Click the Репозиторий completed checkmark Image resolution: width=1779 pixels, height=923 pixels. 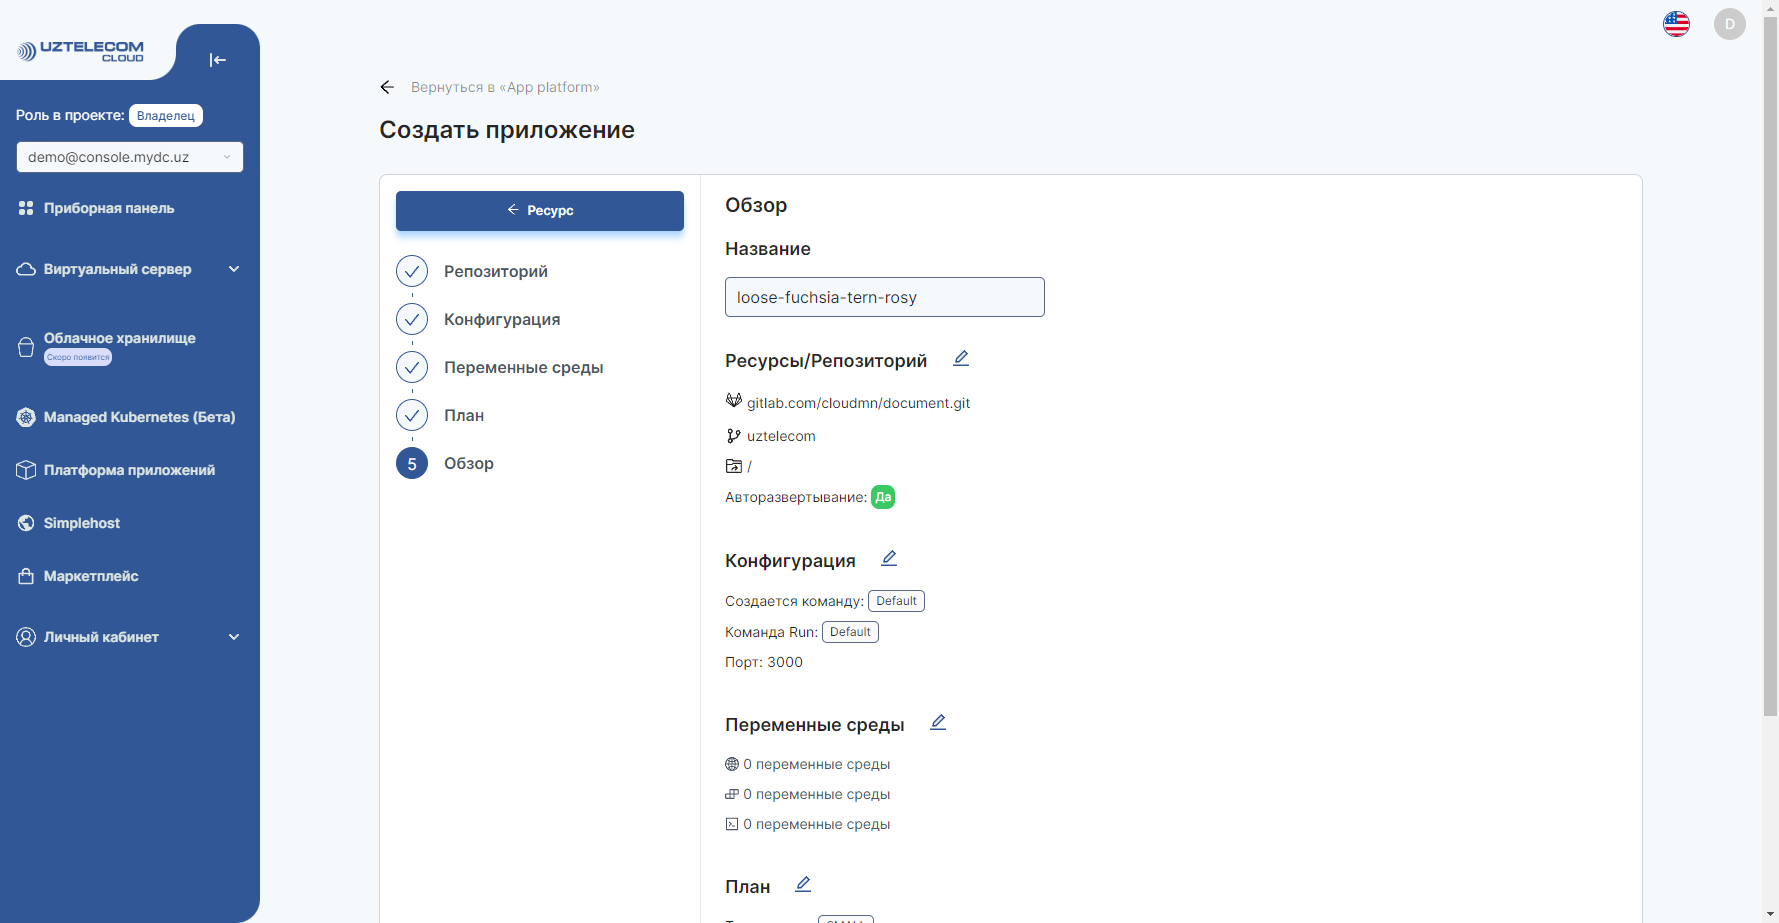[411, 271]
